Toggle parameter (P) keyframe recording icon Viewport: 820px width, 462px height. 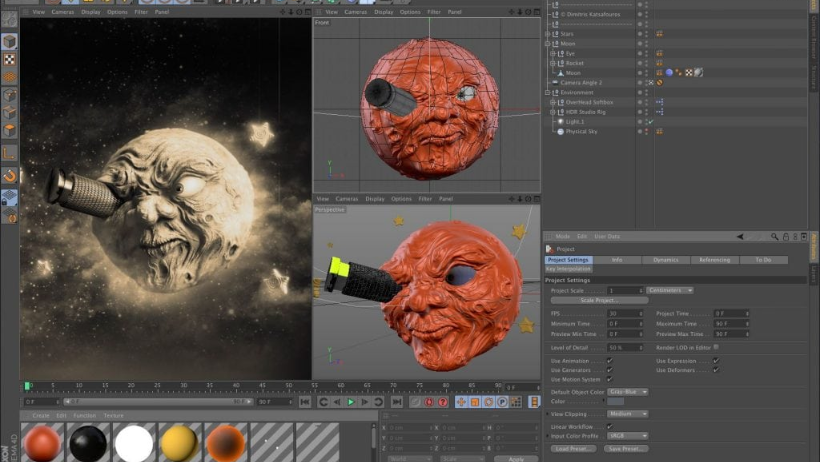coord(502,402)
